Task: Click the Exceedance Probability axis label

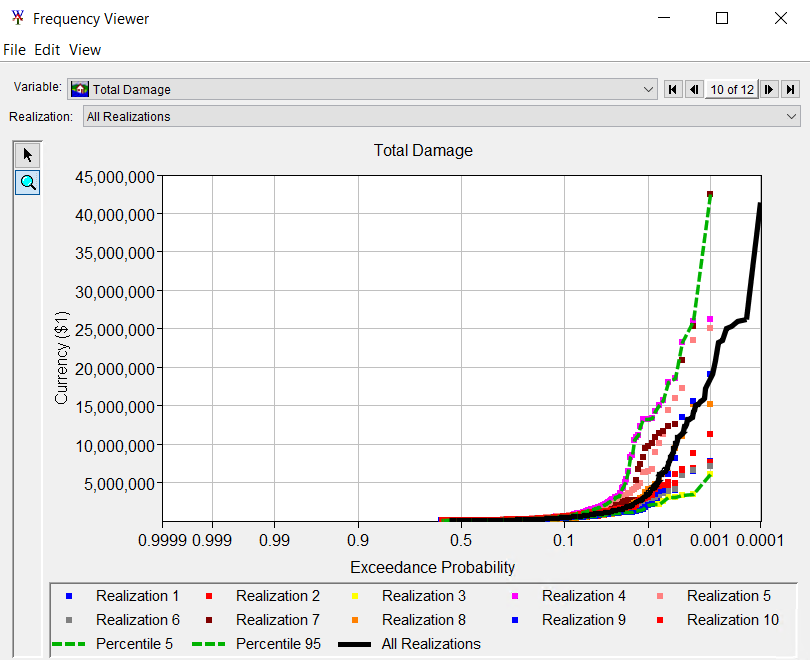Action: point(433,567)
